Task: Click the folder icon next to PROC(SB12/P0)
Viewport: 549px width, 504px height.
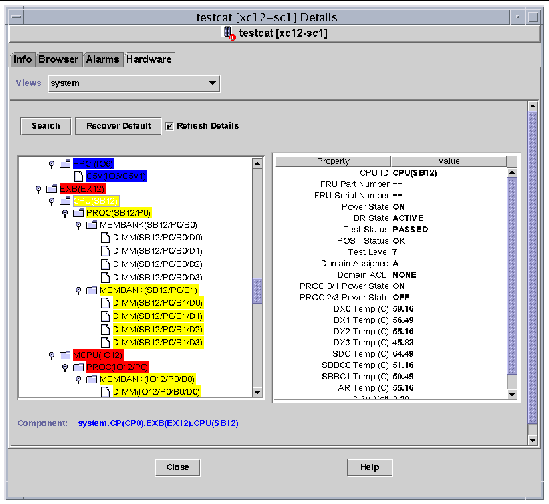Action: click(x=78, y=213)
